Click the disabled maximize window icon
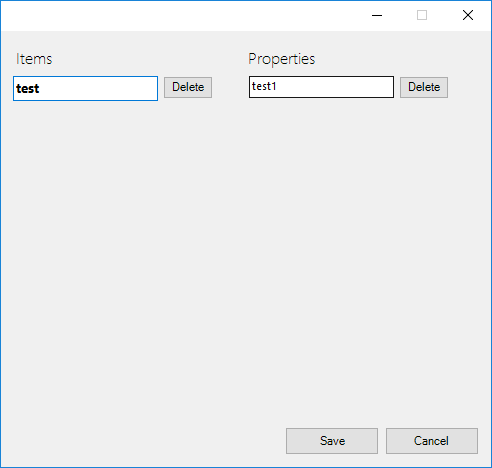Image resolution: width=492 pixels, height=468 pixels. click(x=422, y=15)
